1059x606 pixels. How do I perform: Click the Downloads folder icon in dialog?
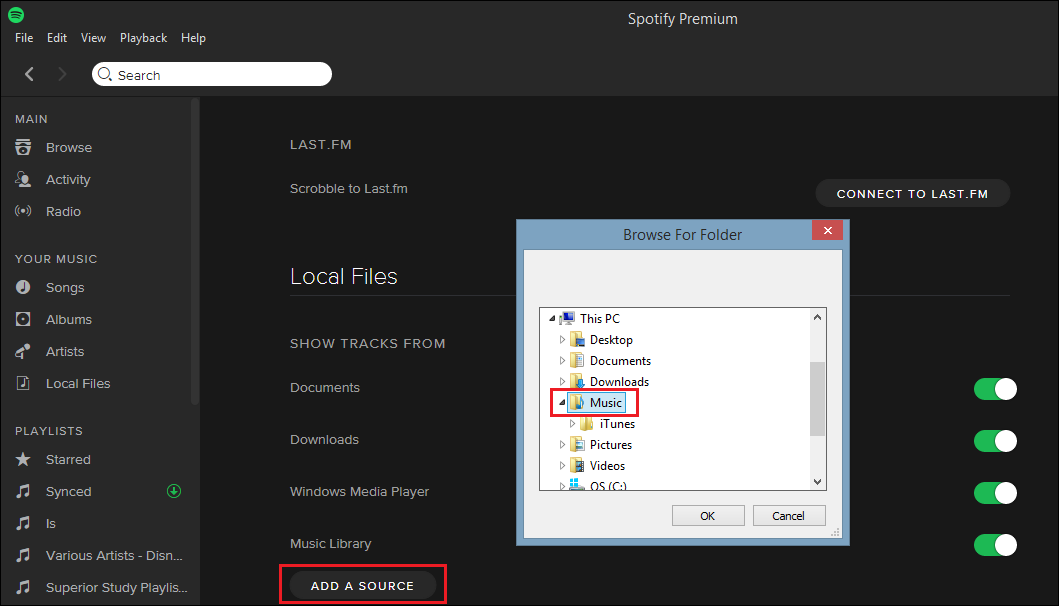577,381
